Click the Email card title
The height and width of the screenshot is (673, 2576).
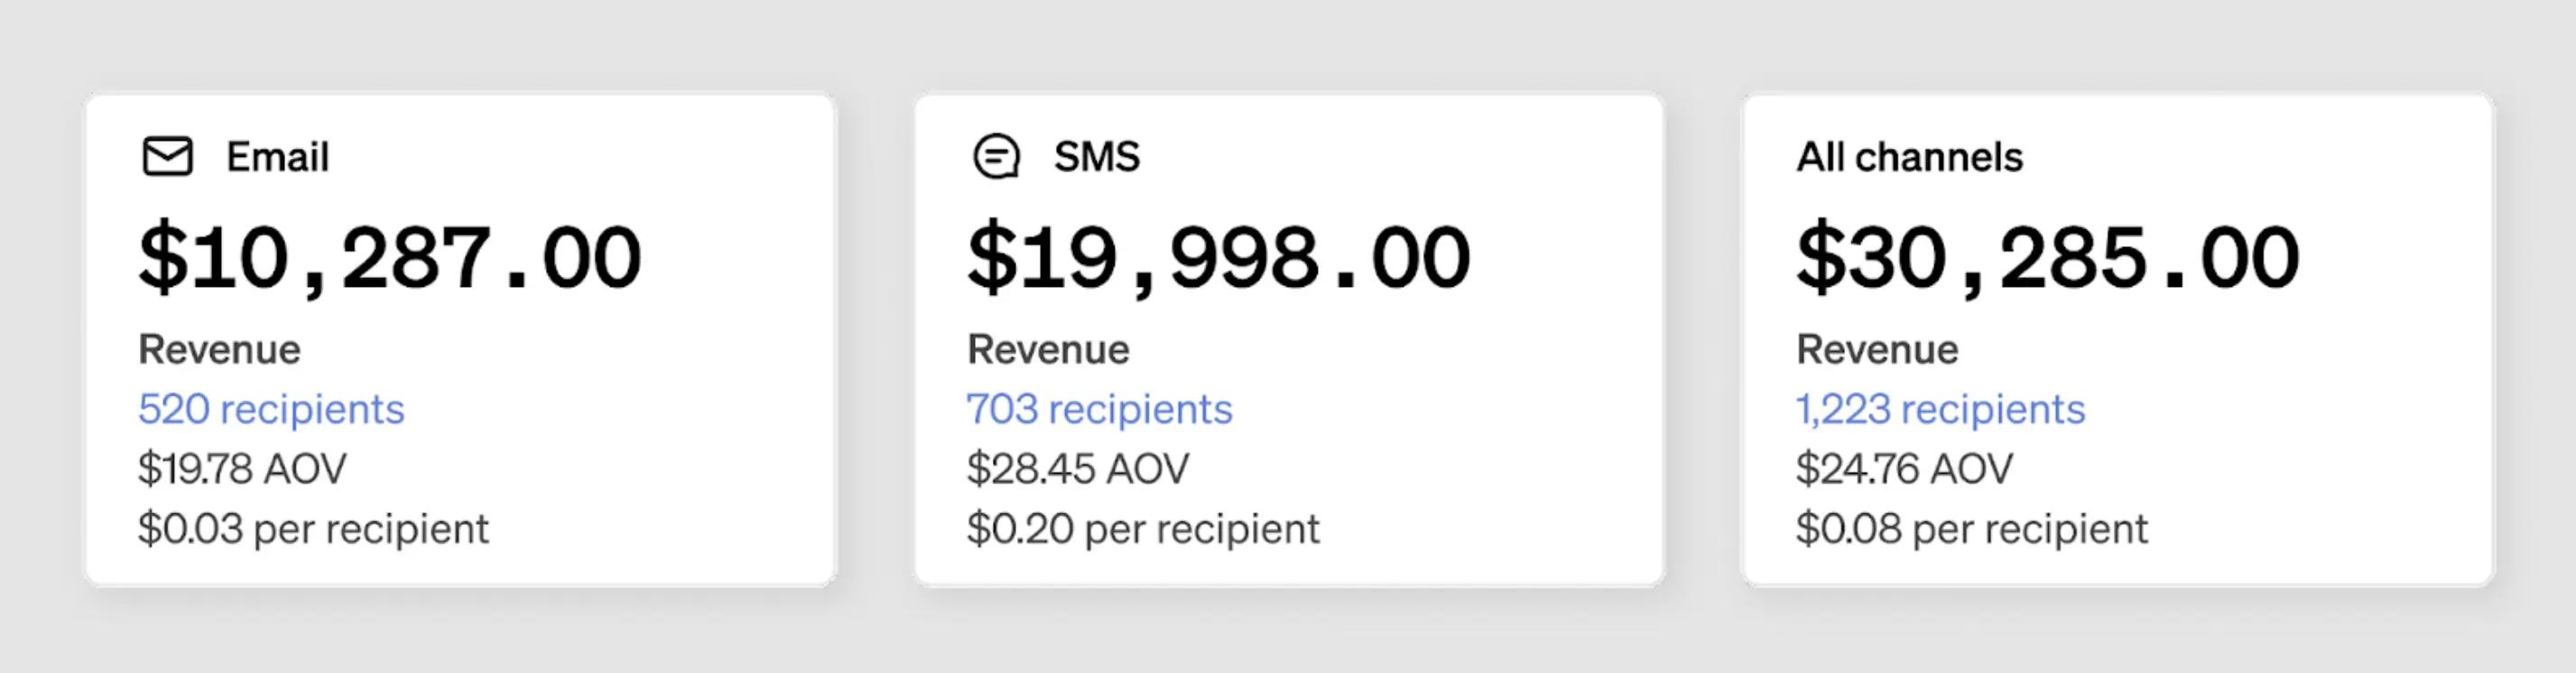277,157
